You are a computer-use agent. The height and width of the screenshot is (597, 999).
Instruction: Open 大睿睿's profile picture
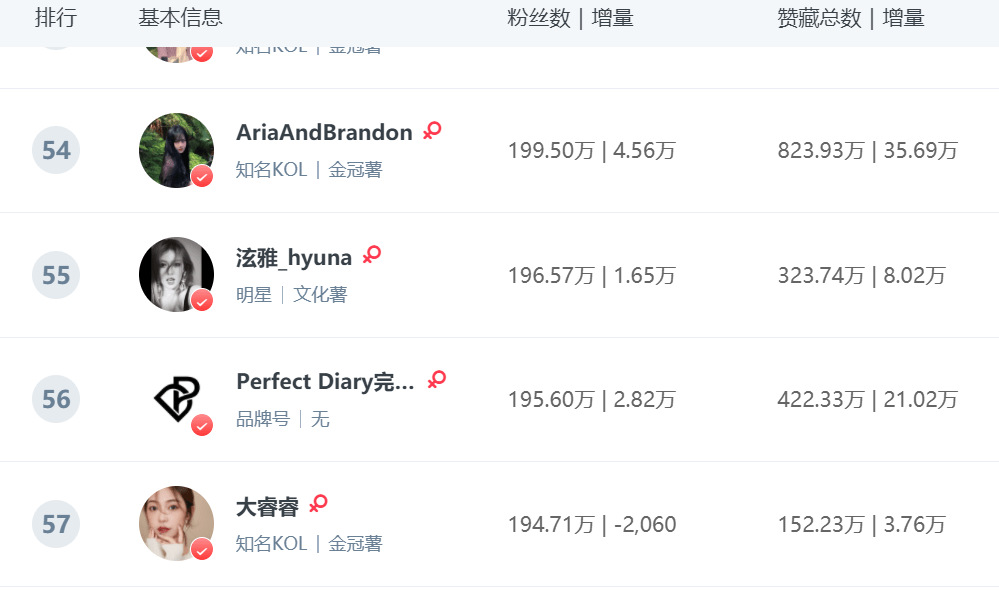(175, 522)
